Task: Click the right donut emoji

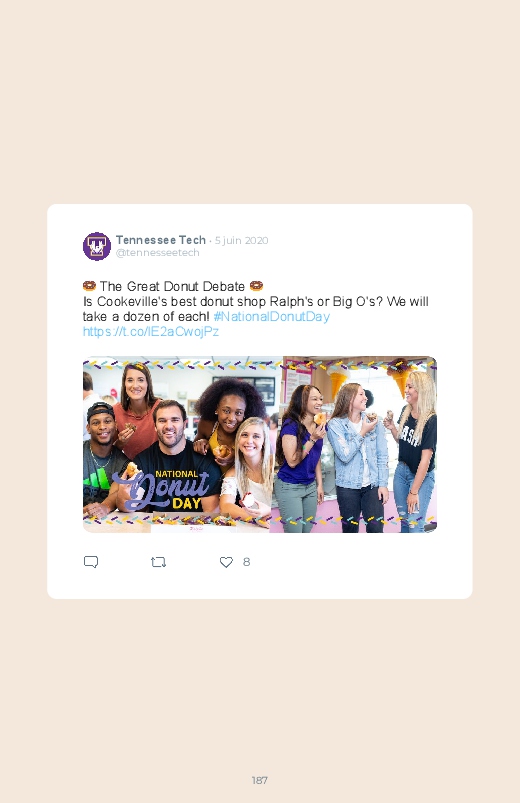Action: [256, 286]
